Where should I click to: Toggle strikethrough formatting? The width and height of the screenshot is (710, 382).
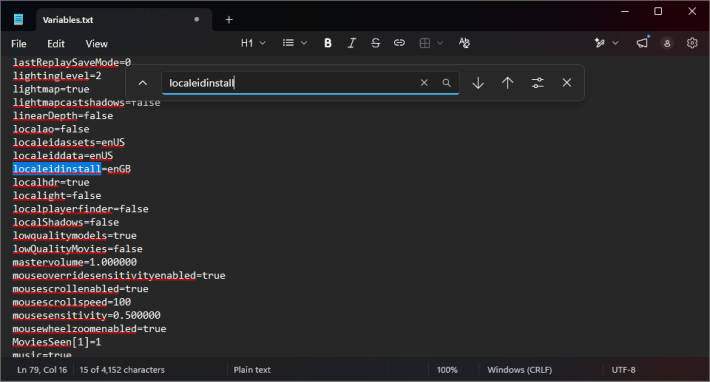(375, 43)
